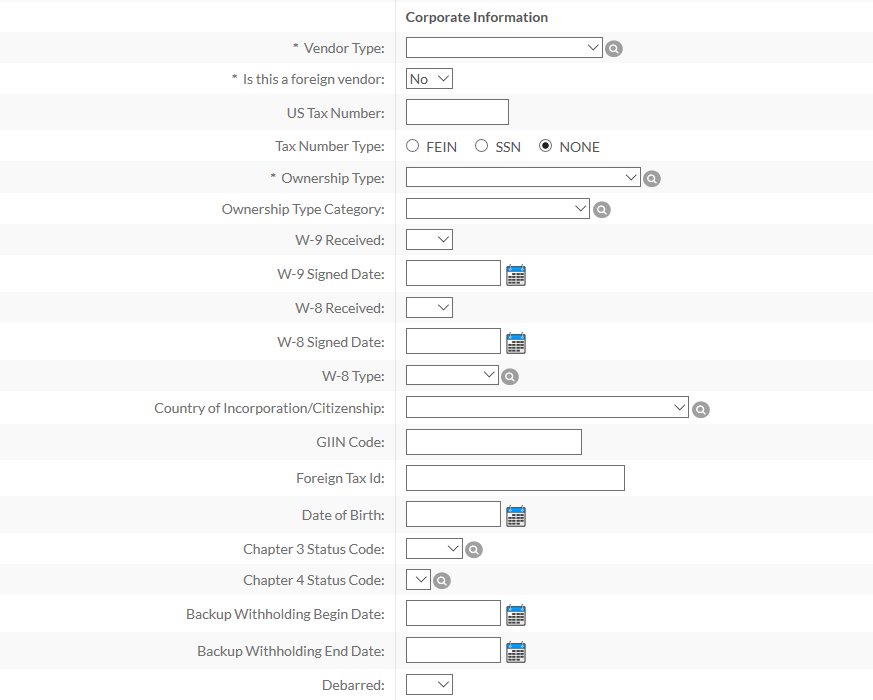Click into the US Tax Number field

457,112
